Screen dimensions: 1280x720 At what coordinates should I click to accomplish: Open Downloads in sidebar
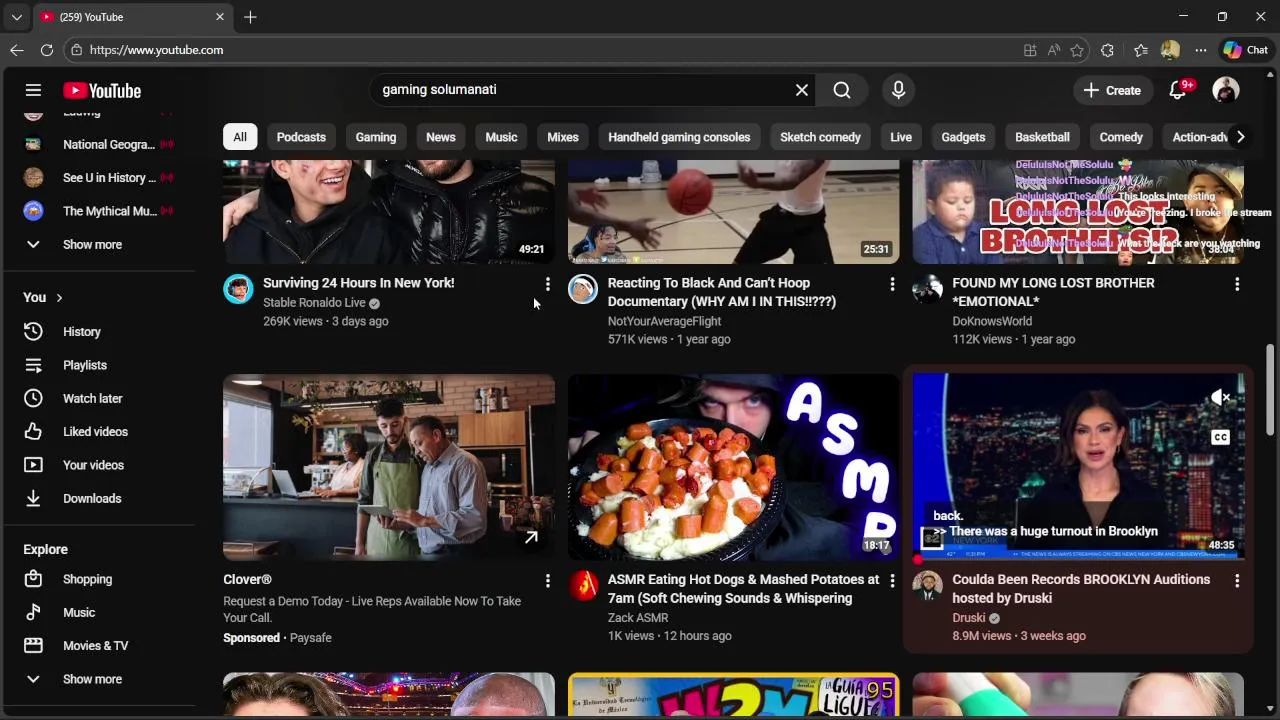100,498
